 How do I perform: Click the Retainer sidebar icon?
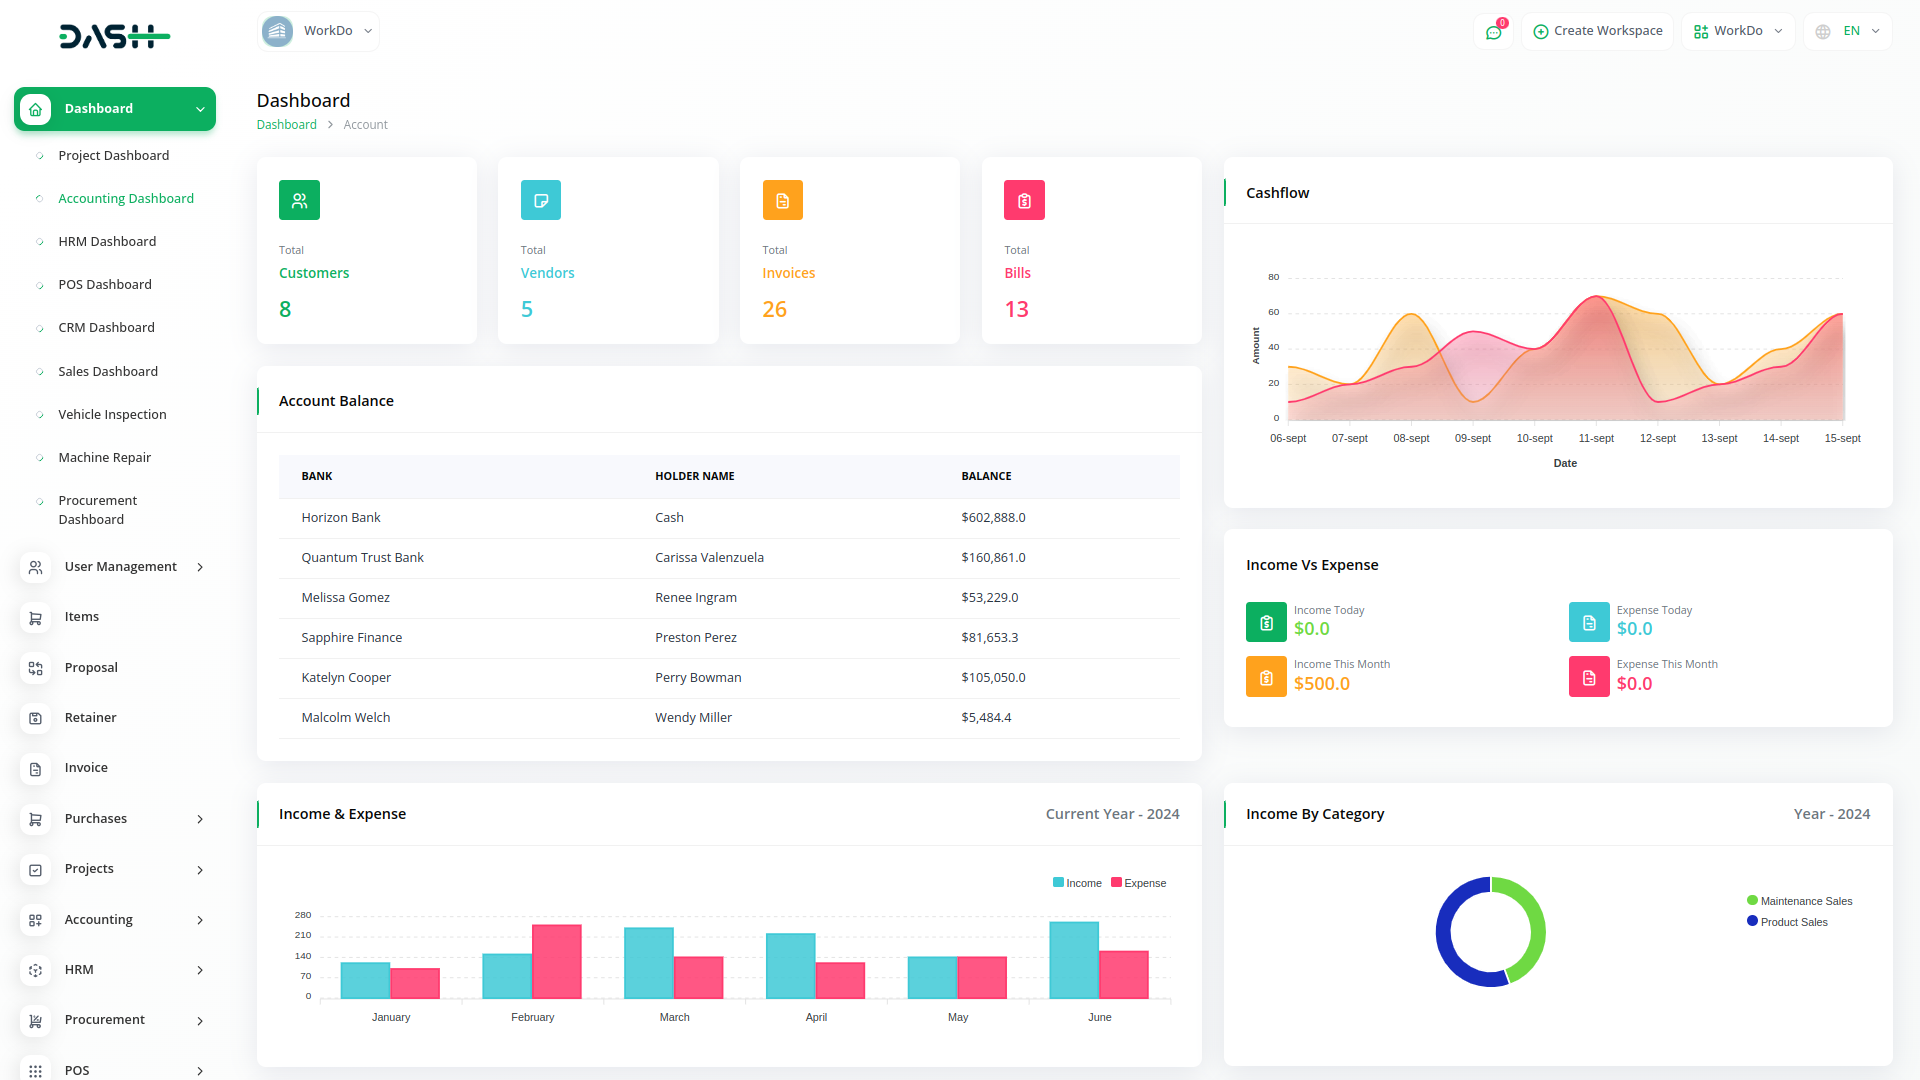coord(35,718)
